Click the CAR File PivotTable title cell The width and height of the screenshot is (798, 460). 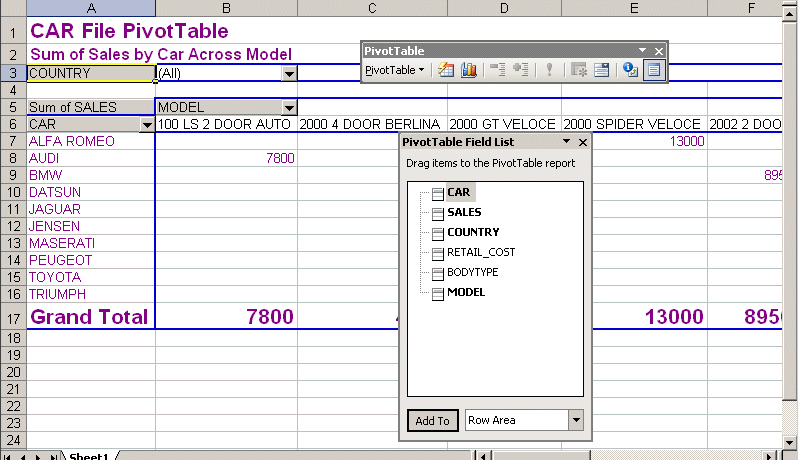coord(129,31)
